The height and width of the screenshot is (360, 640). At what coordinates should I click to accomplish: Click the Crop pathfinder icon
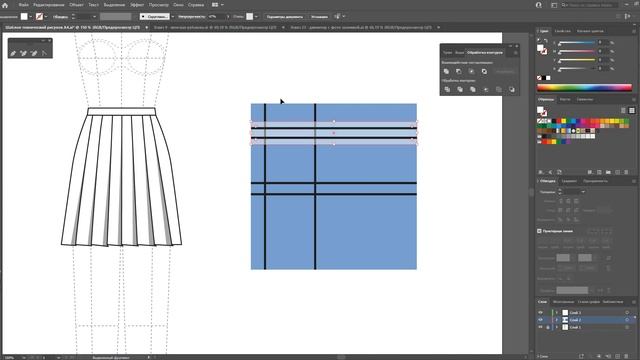pyautogui.click(x=486, y=89)
